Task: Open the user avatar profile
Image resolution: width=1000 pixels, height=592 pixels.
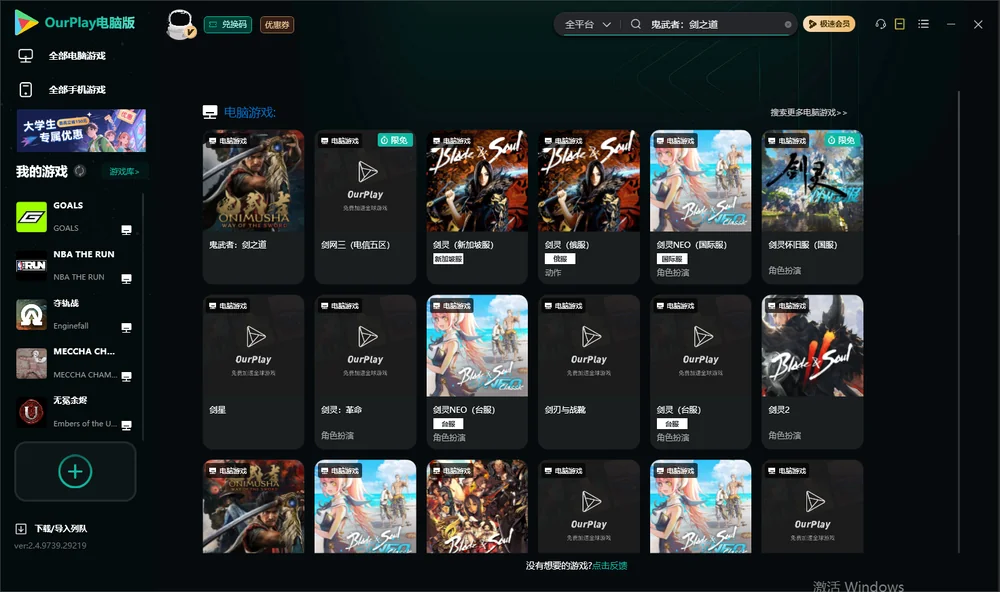Action: tap(180, 25)
